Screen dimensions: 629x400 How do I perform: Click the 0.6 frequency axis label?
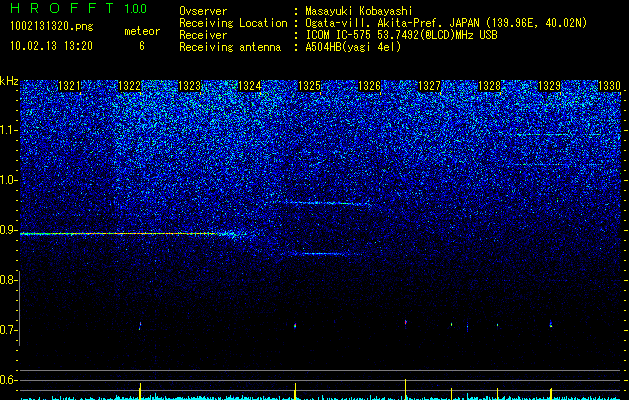coord(7,380)
